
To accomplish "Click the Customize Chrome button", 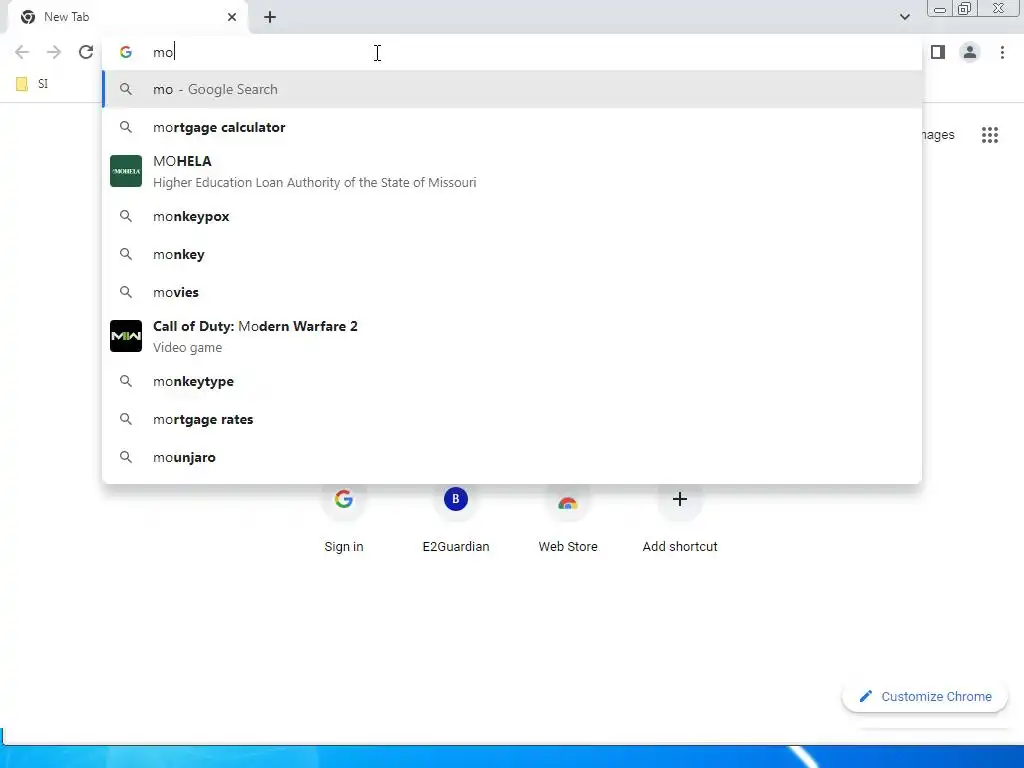I will (x=925, y=697).
